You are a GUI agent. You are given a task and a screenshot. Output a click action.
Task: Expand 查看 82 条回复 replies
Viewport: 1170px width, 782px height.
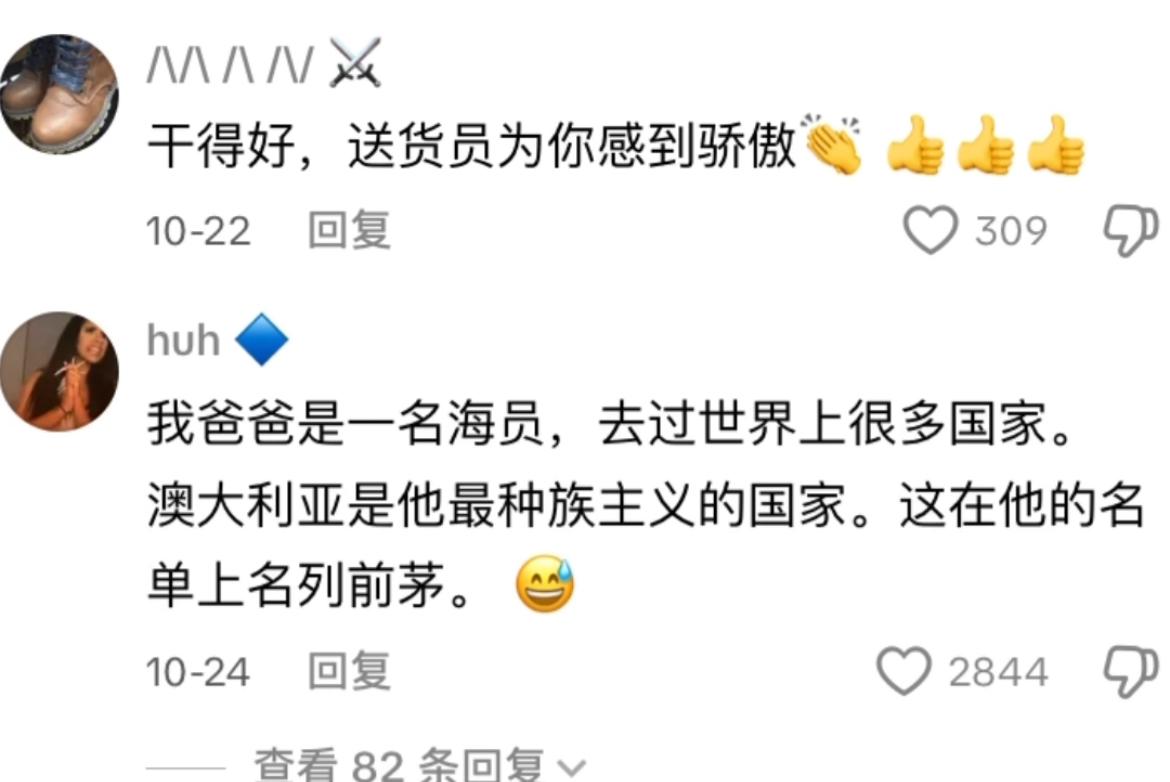[x=418, y=764]
